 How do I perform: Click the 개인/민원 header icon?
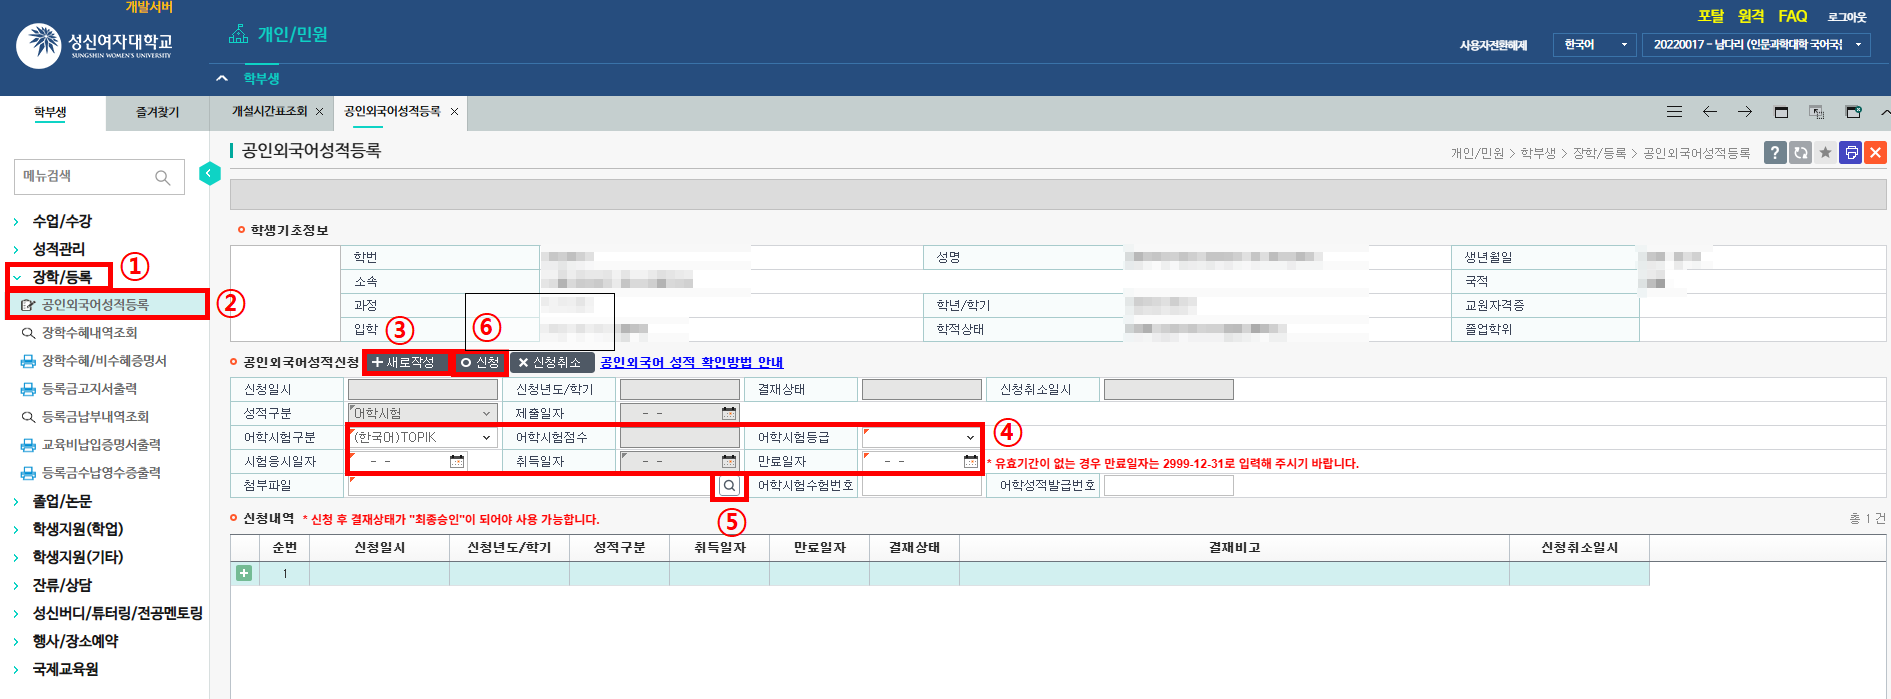pyautogui.click(x=238, y=34)
